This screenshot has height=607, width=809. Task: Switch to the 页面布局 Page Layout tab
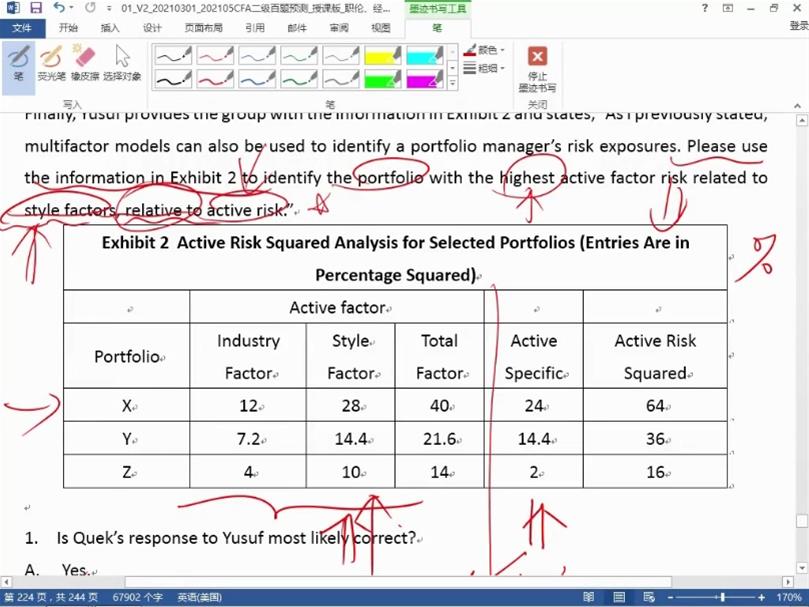[204, 28]
